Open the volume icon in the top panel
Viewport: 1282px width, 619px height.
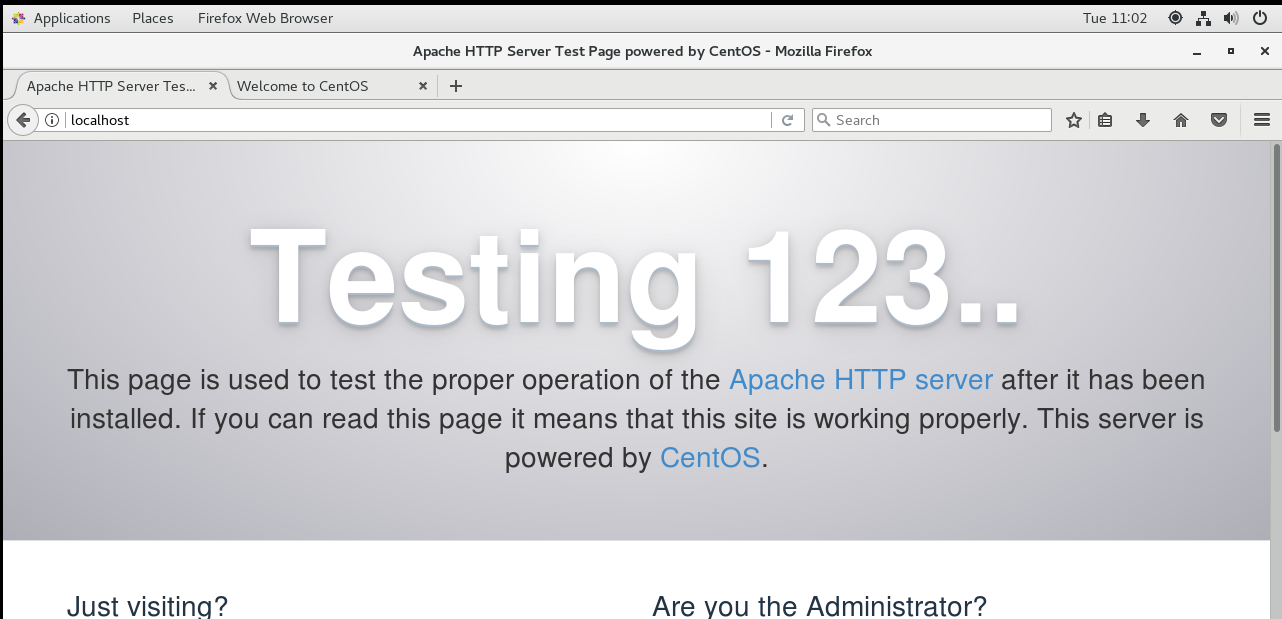point(1231,18)
